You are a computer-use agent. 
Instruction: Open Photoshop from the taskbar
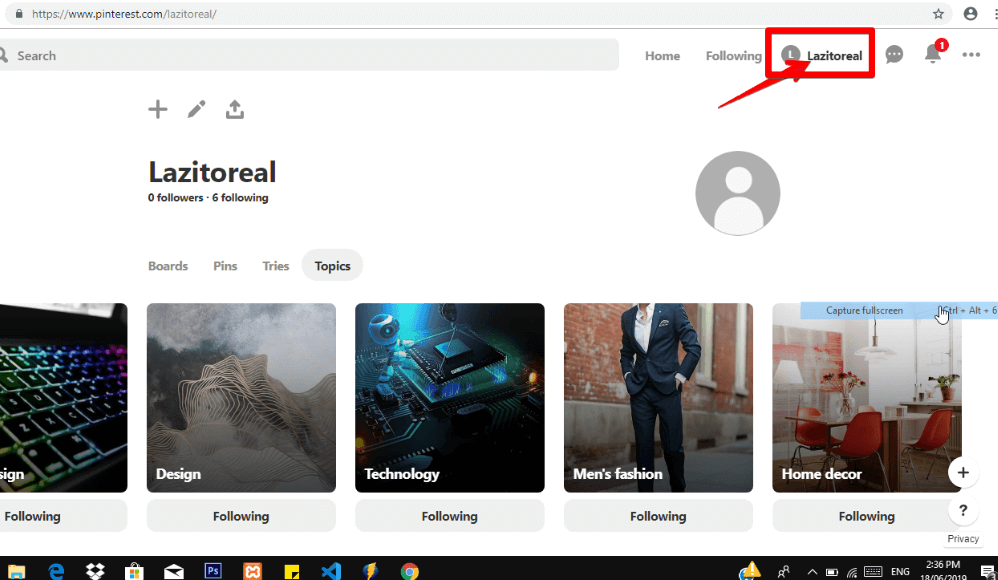pyautogui.click(x=213, y=570)
